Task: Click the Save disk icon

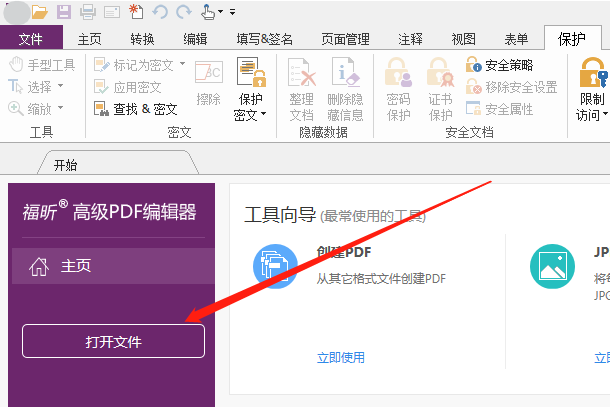Action: point(64,12)
